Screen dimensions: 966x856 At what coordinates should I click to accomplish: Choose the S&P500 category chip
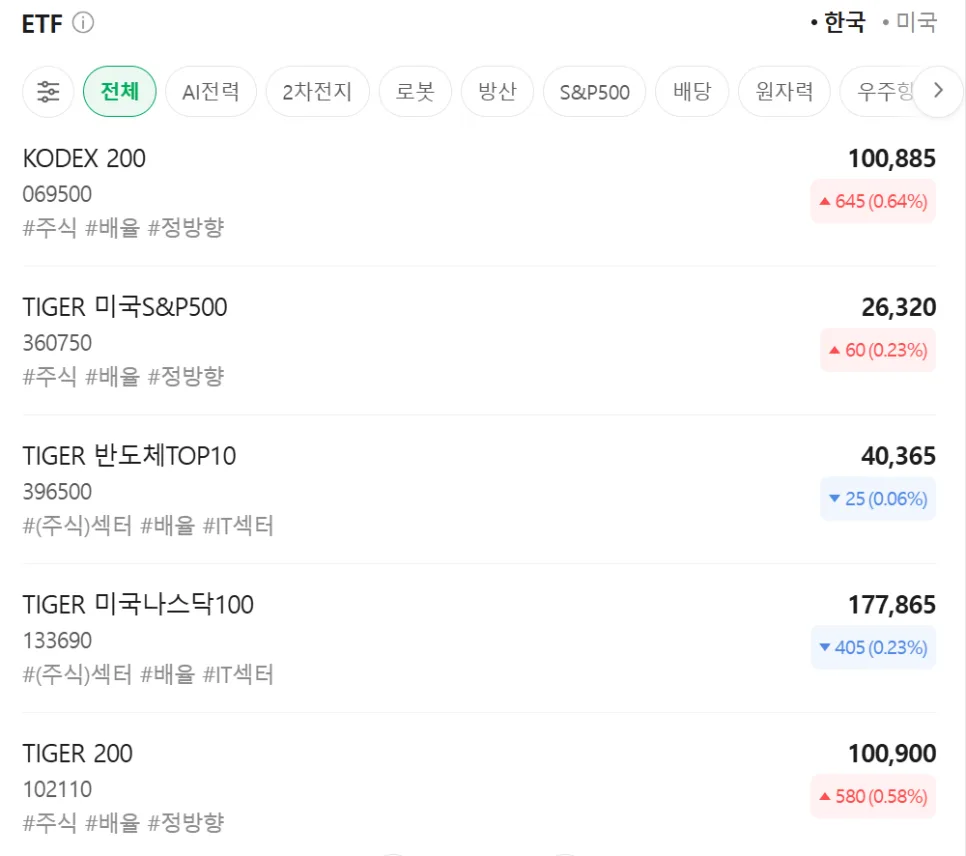pos(595,91)
